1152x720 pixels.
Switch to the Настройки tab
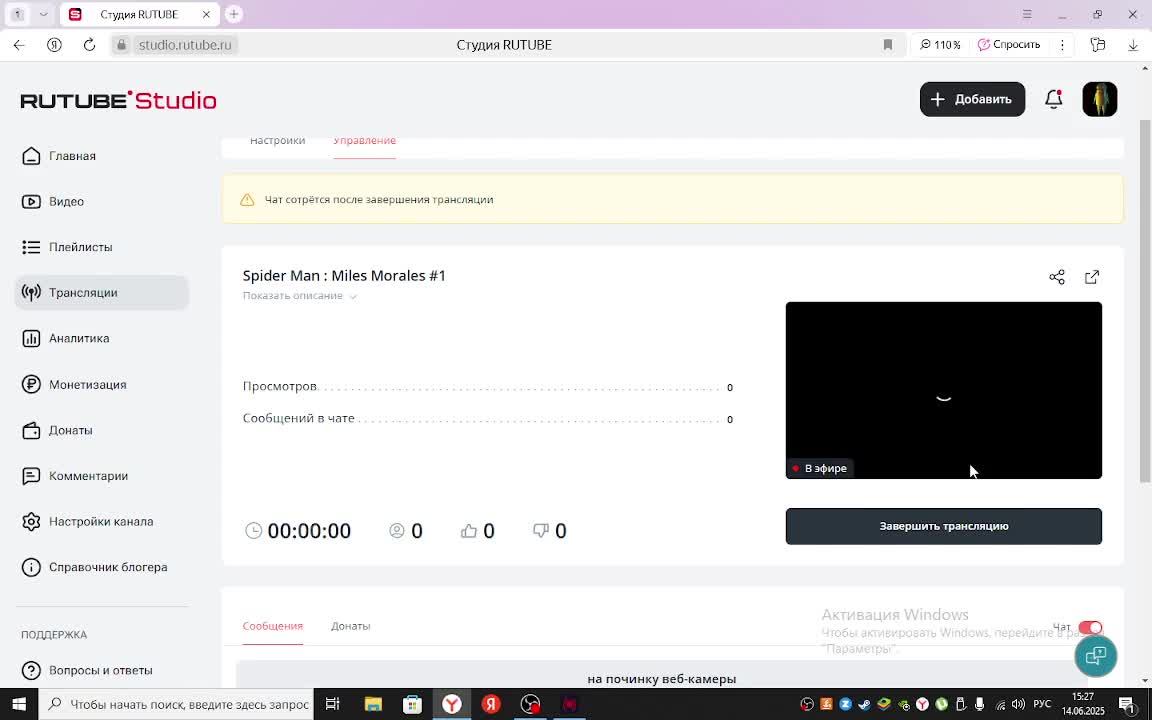point(277,141)
